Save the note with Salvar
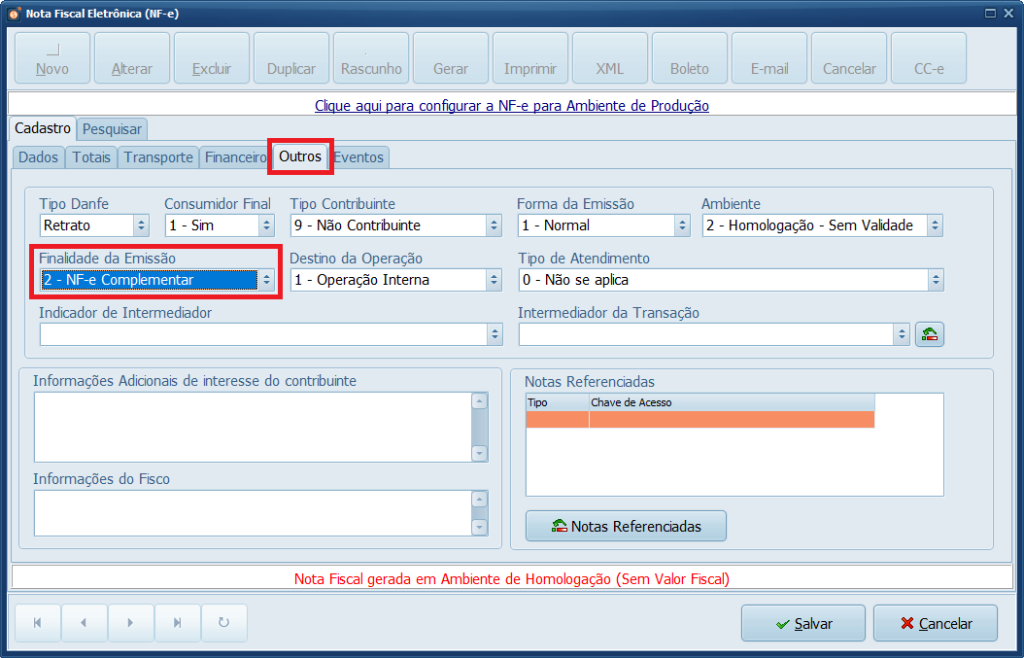 point(802,622)
